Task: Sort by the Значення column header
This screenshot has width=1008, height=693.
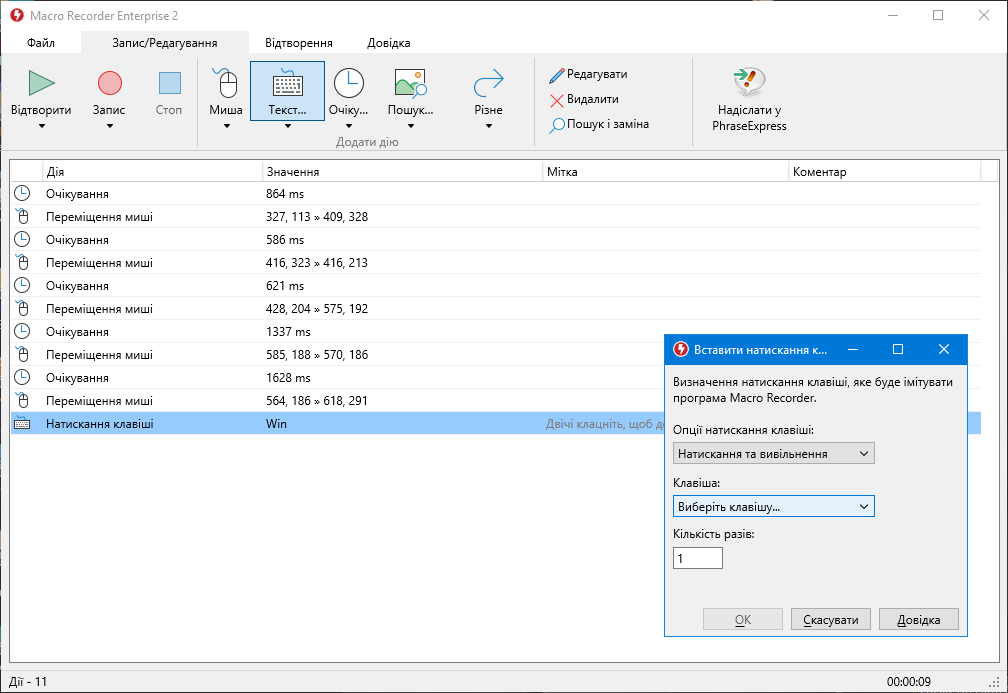Action: coord(402,172)
